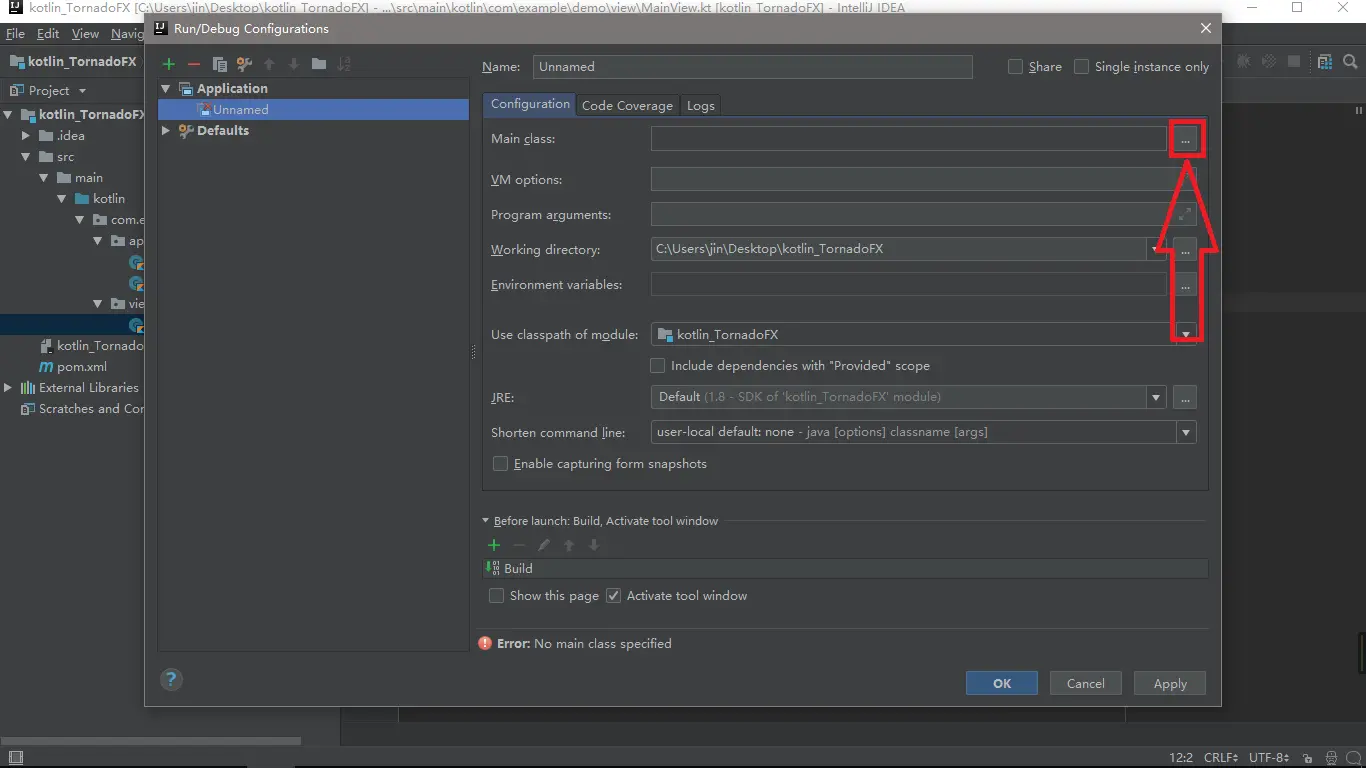Open Project Structure icon in main toolbar
Viewport: 1366px width, 768px height.
click(1325, 62)
